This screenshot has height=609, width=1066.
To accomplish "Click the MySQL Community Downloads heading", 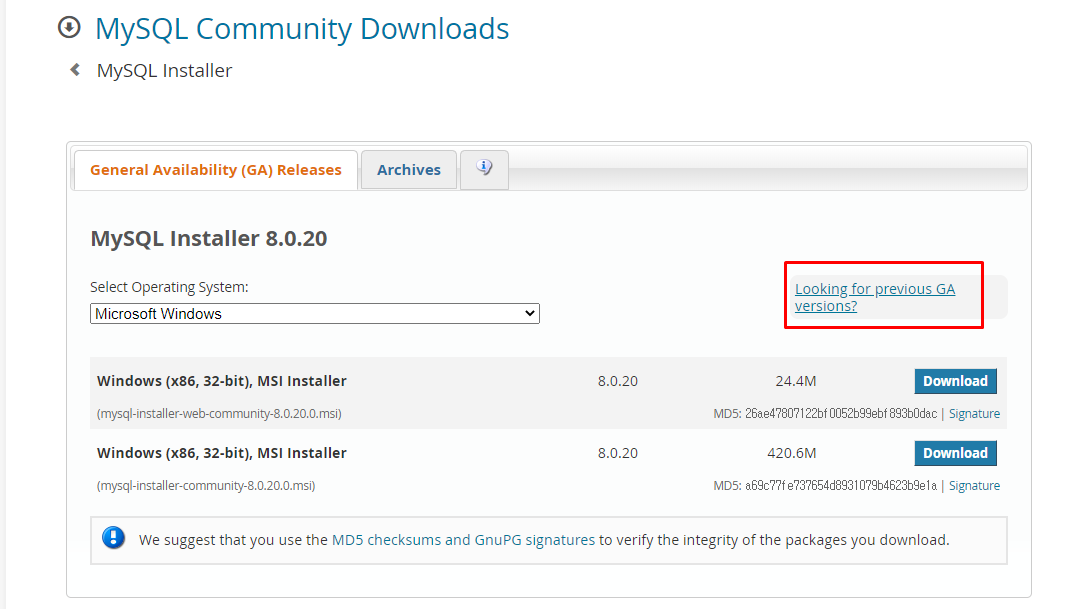I will click(302, 29).
